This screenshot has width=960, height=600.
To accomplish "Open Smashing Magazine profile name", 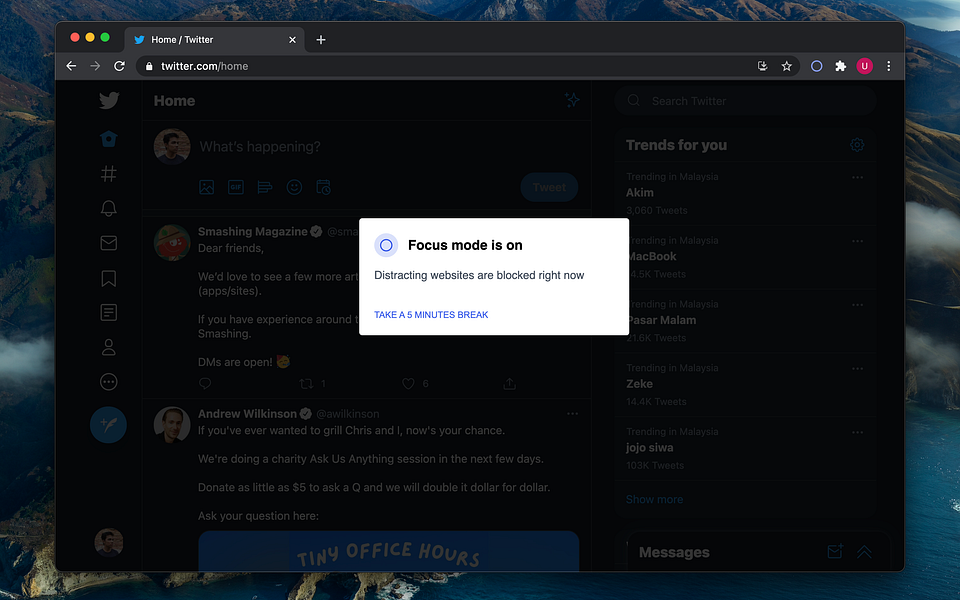I will tap(253, 231).
